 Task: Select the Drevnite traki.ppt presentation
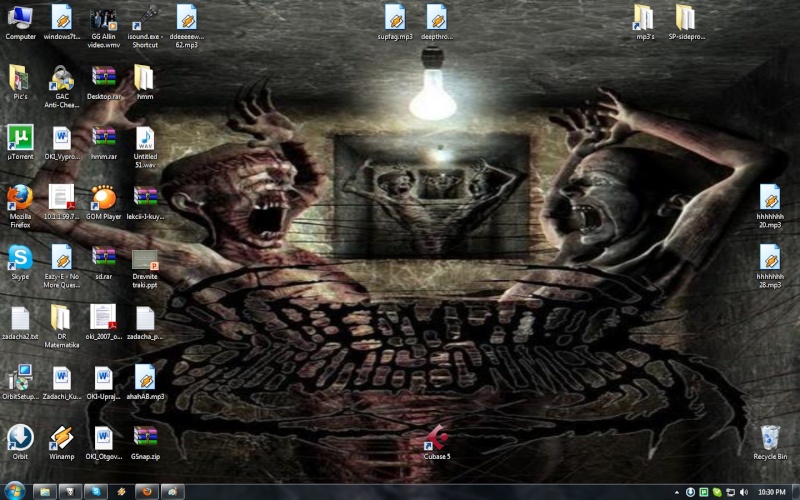[145, 269]
